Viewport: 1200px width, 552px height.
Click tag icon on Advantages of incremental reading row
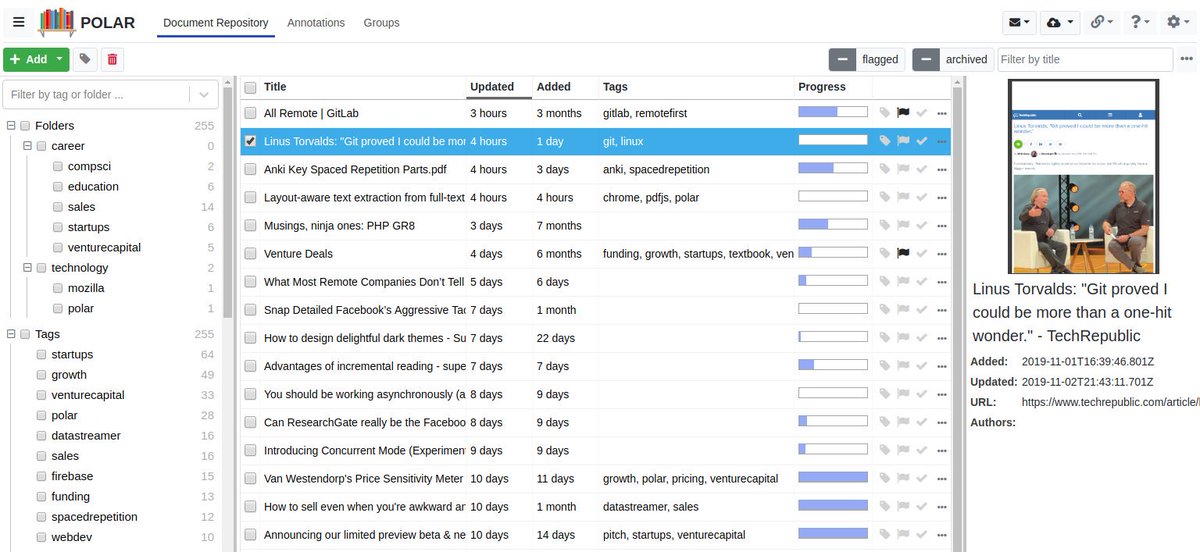pos(884,366)
